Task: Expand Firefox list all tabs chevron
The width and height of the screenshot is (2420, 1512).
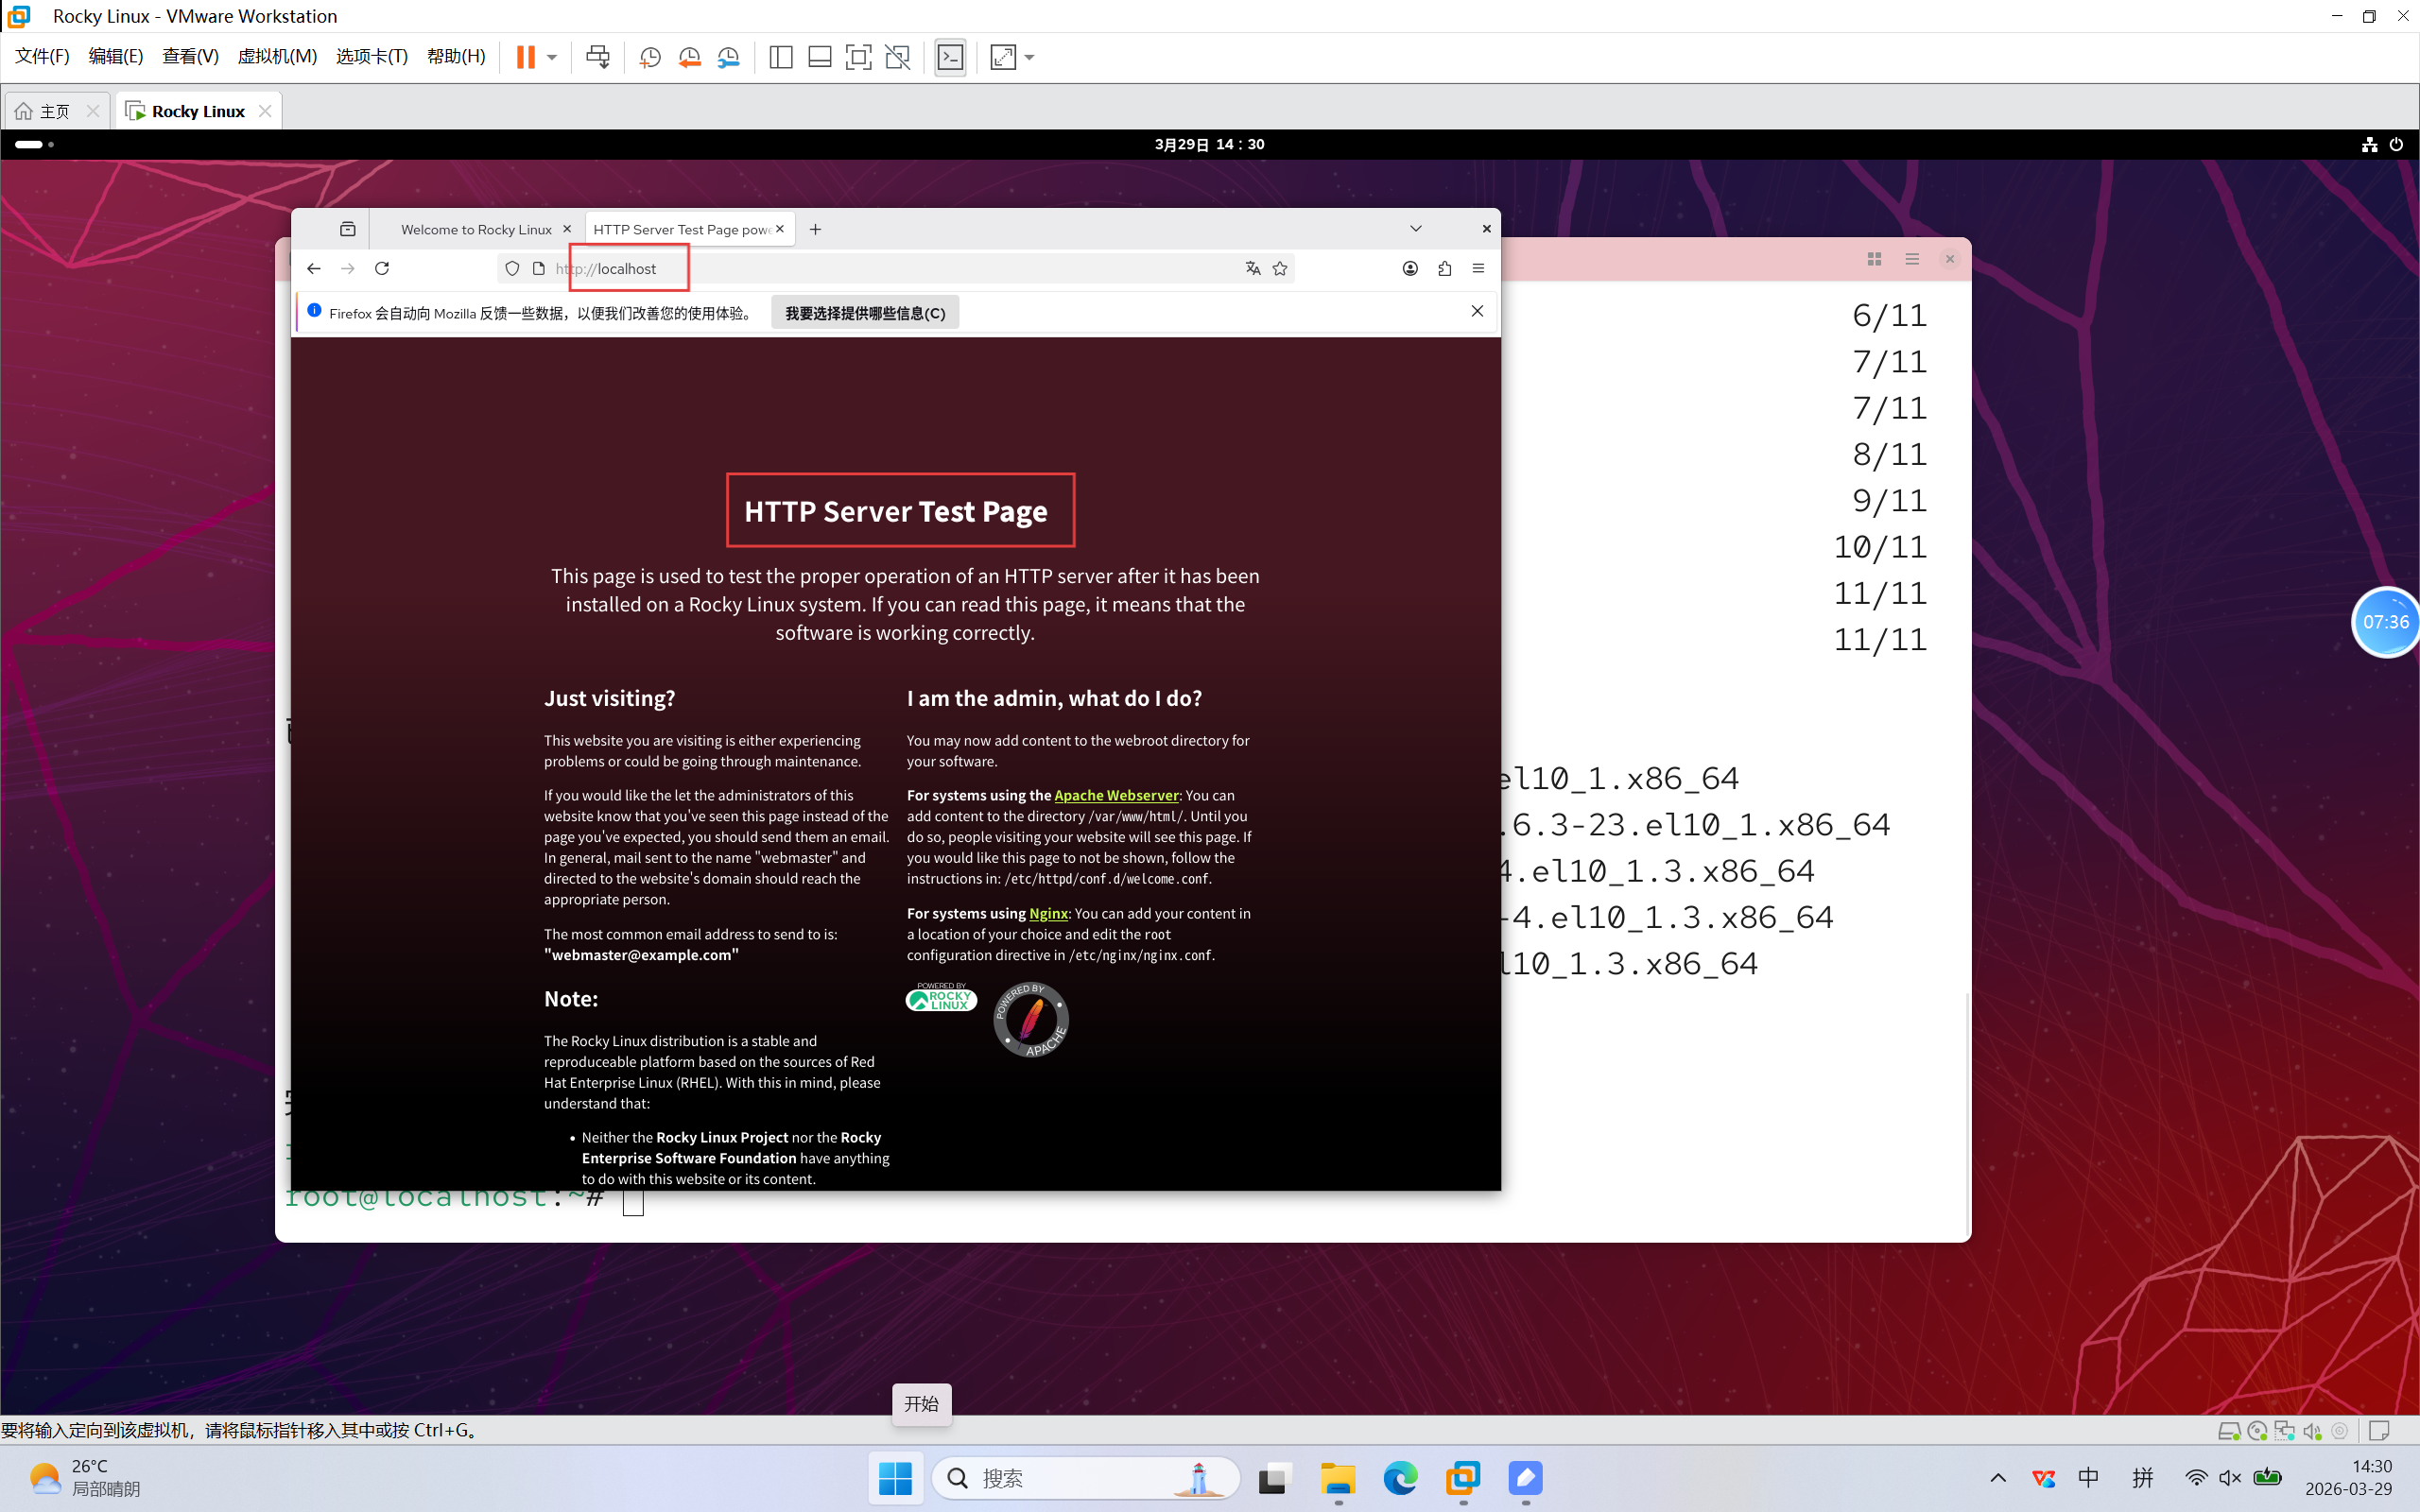Action: click(x=1415, y=229)
